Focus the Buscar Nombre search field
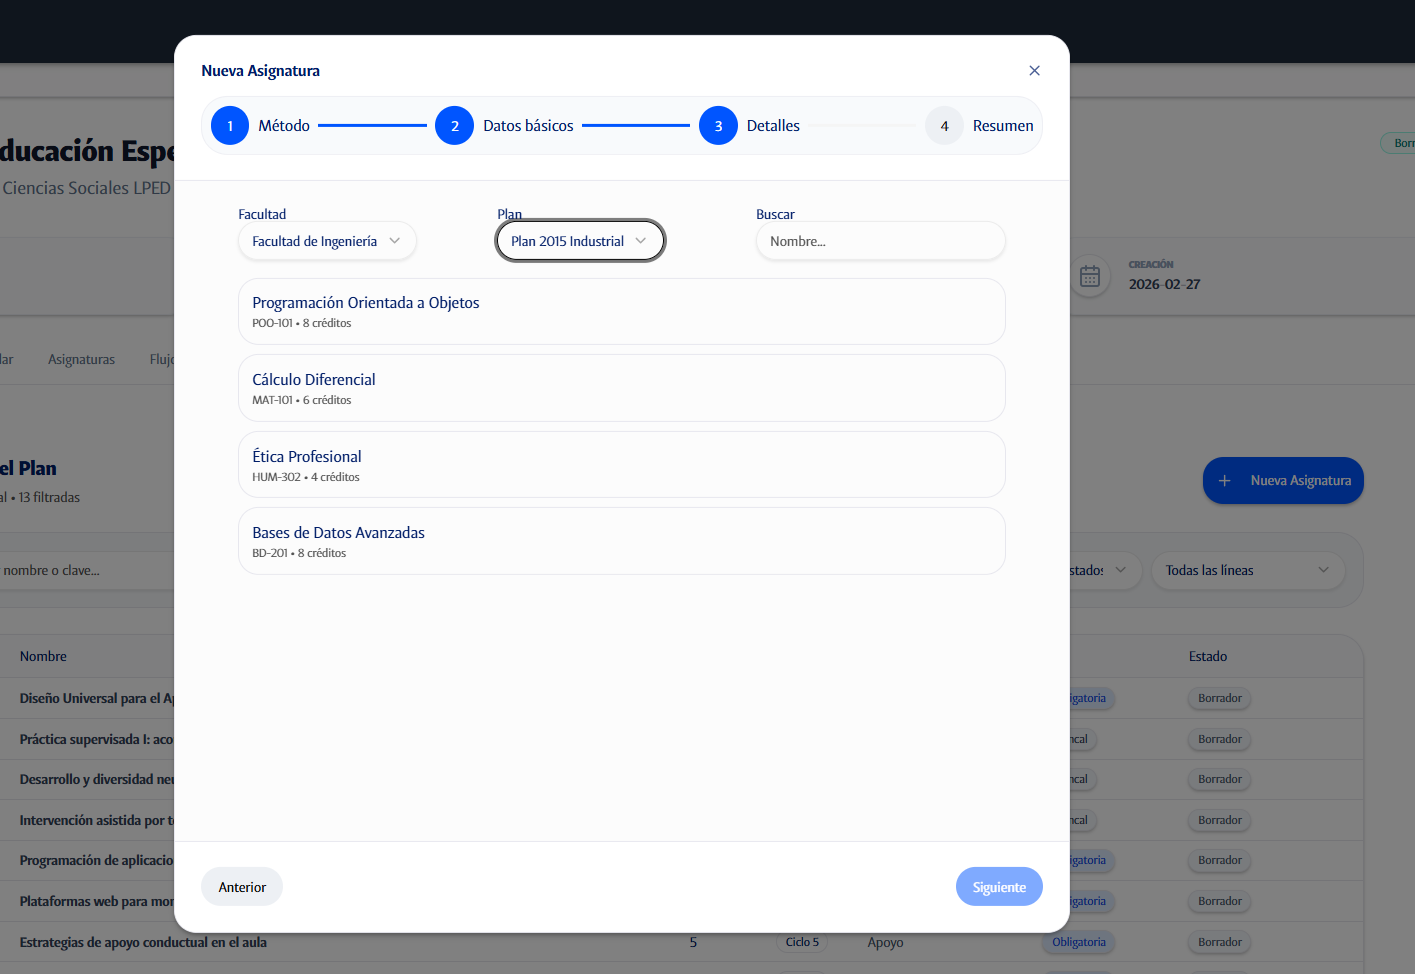The width and height of the screenshot is (1415, 974). 880,241
